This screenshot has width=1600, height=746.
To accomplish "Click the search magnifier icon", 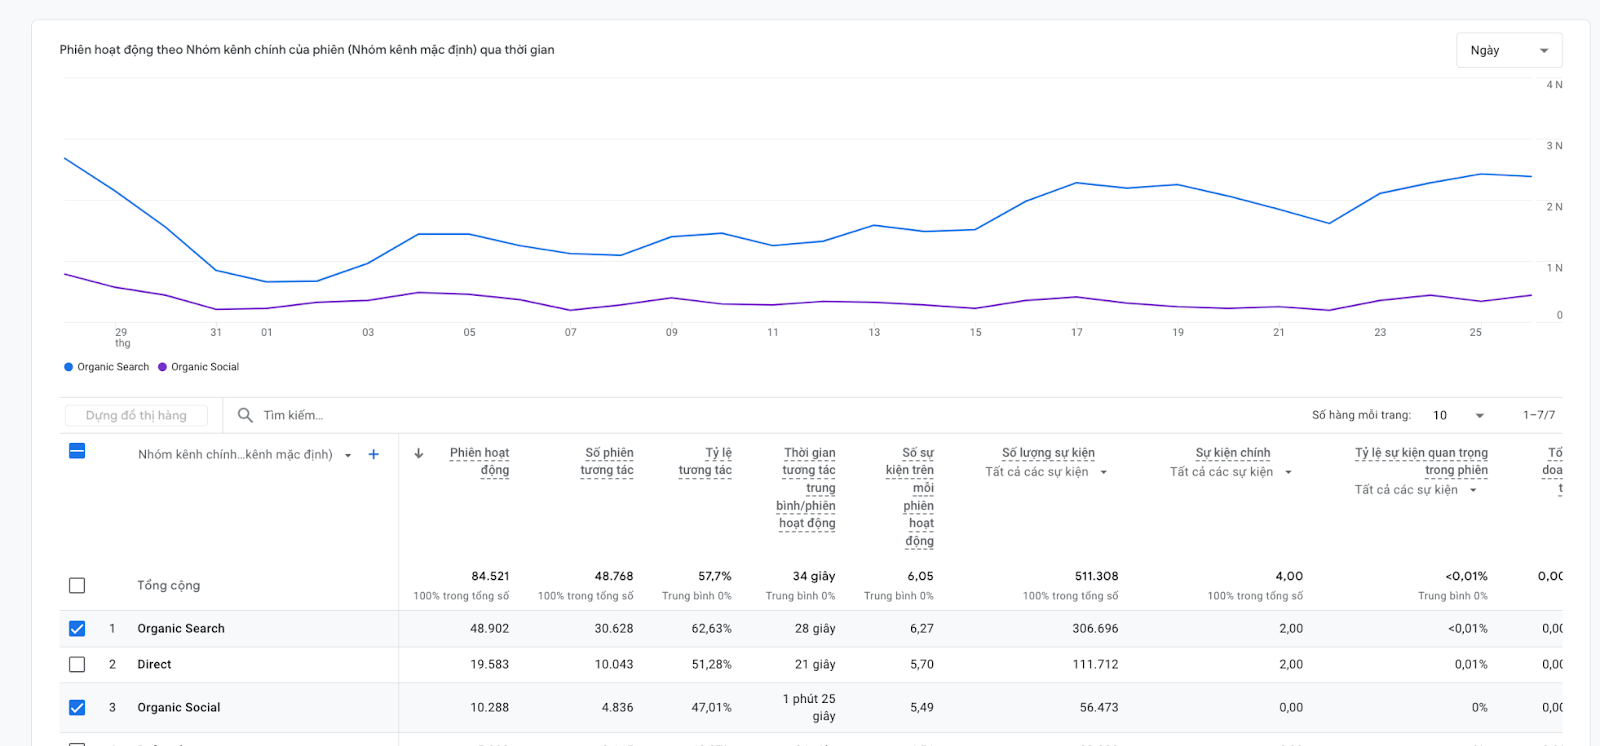I will click(x=245, y=415).
